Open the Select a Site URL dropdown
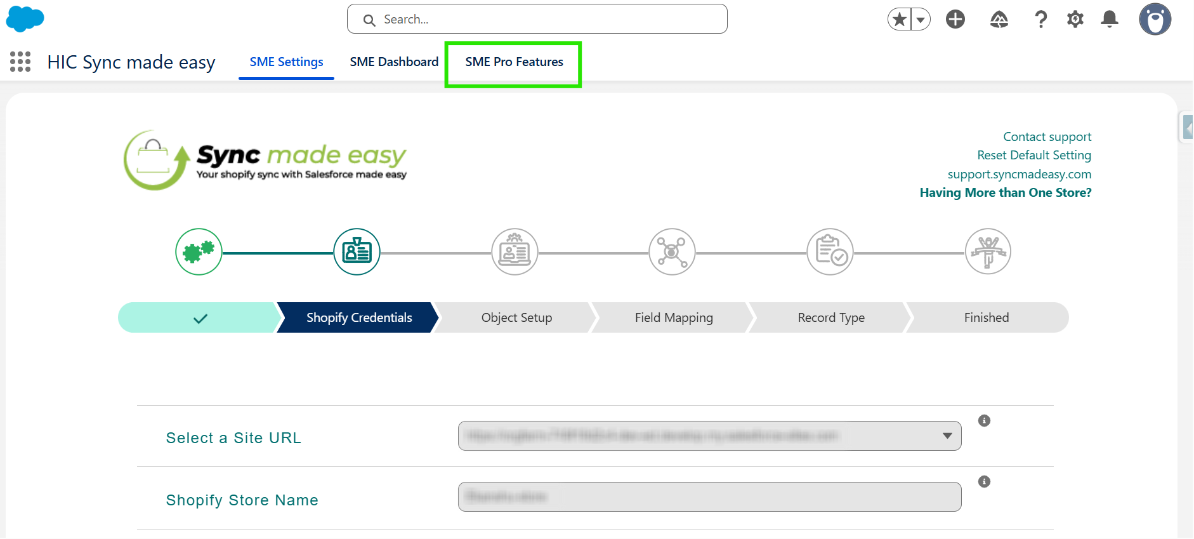Viewport: 1194px width, 539px height. 710,436
